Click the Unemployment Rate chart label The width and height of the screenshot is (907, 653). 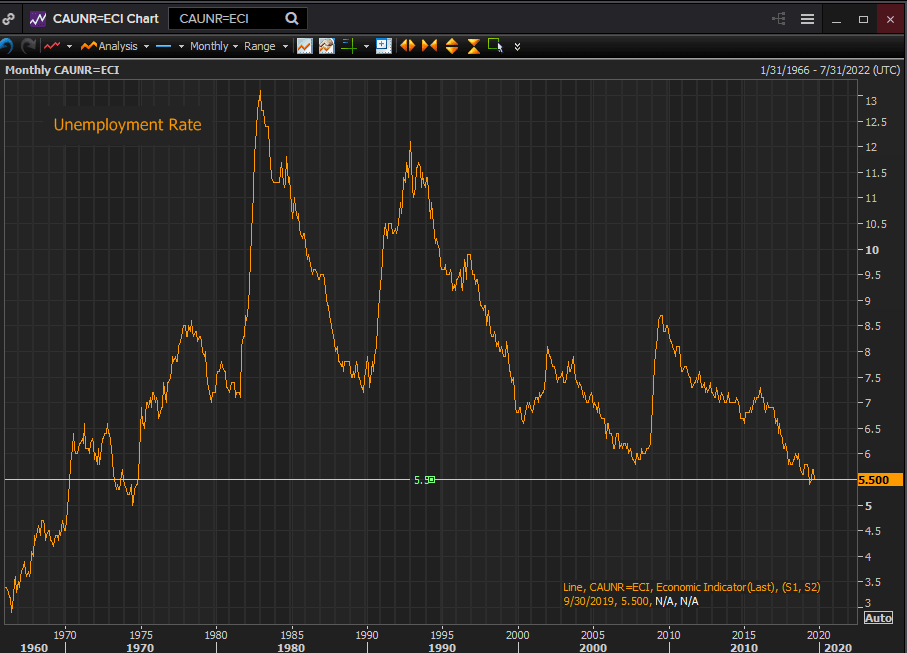(127, 125)
